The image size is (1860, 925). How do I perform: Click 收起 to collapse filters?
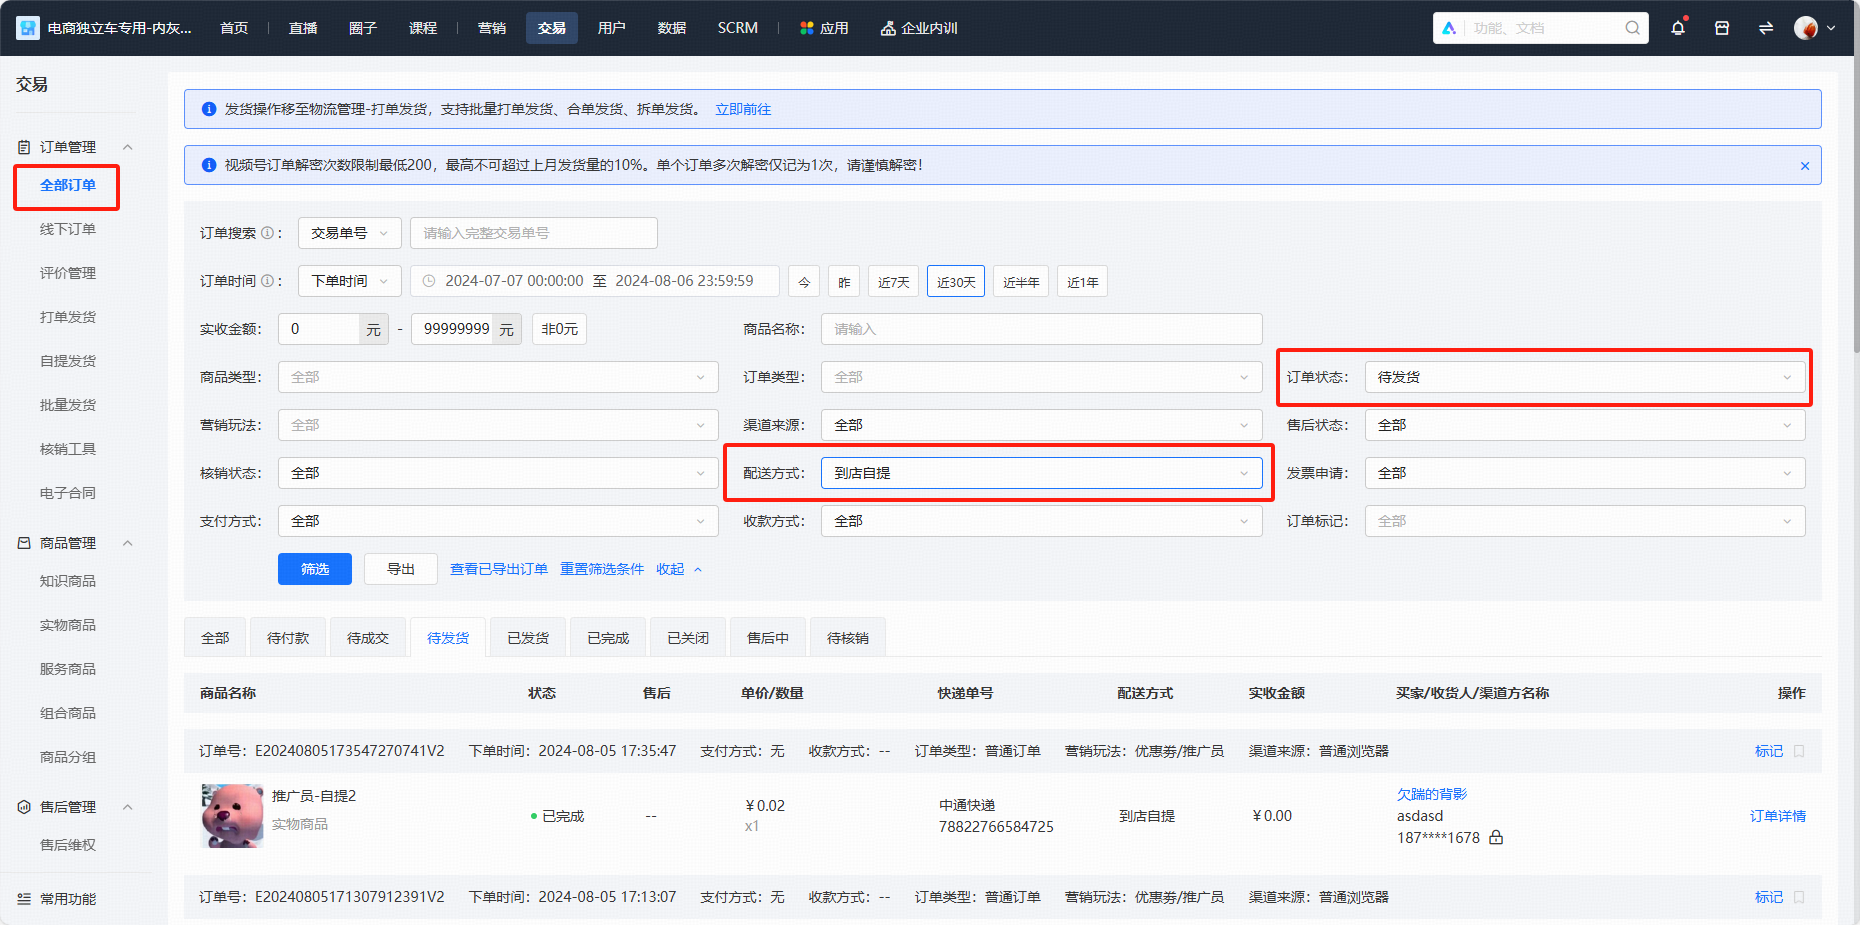679,569
